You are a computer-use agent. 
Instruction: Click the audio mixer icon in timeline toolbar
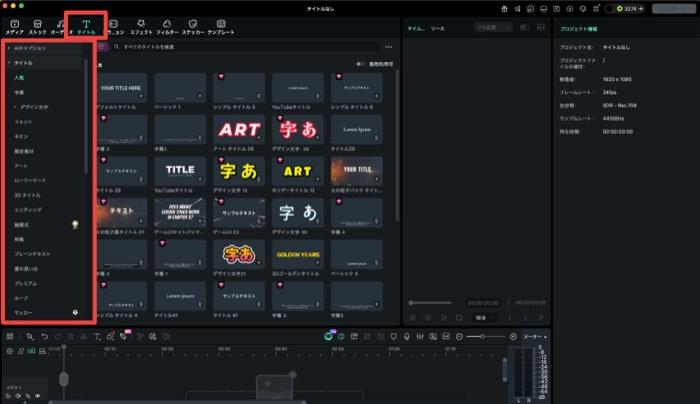[420, 336]
